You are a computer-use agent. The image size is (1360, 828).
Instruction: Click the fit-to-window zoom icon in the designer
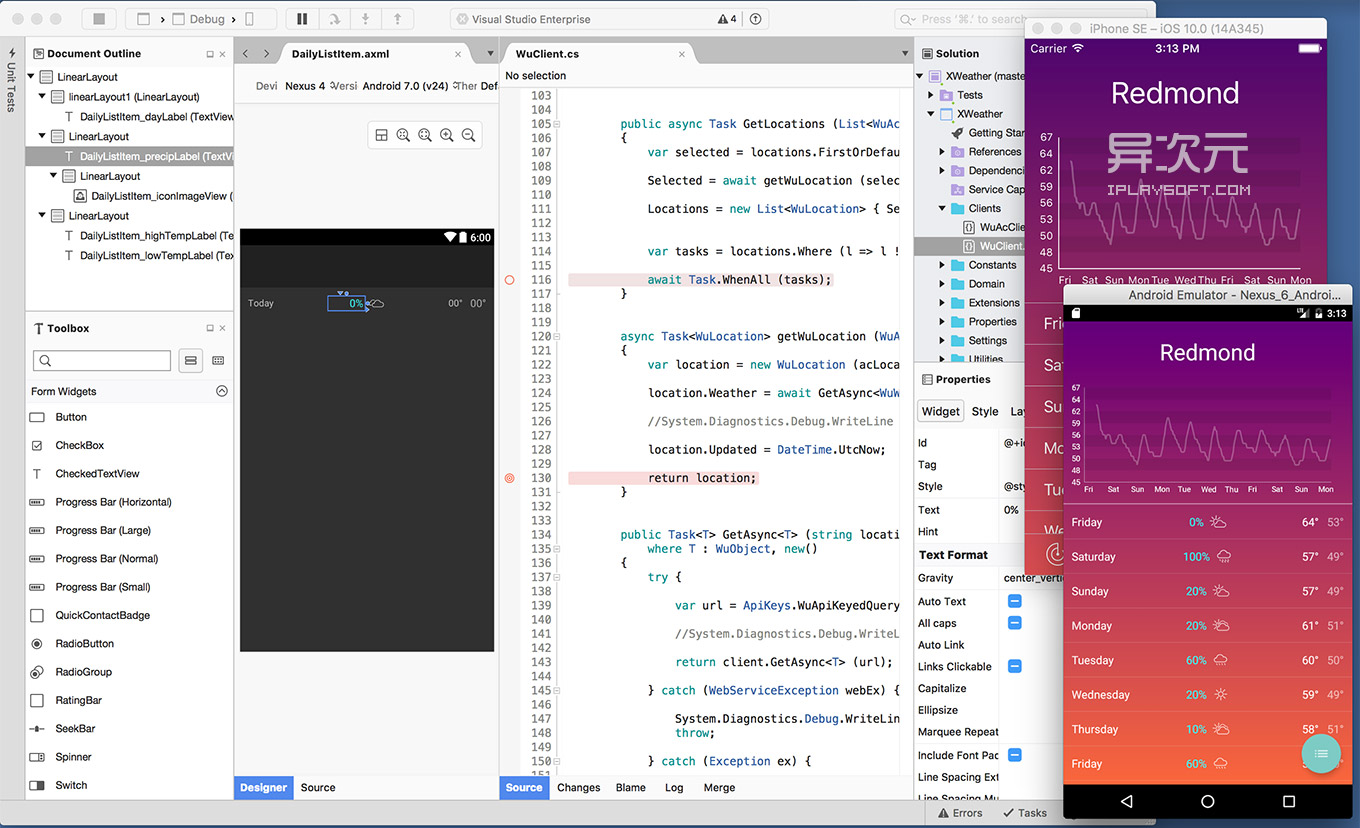point(403,135)
